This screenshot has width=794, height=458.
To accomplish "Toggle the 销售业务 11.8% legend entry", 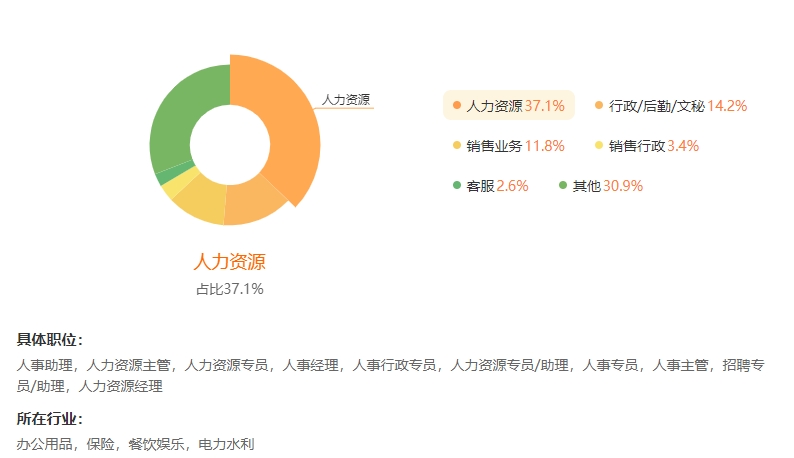I will (508, 145).
